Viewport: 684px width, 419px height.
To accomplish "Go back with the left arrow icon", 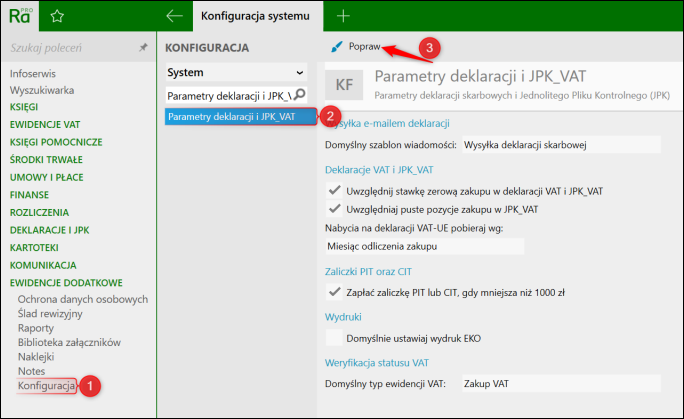I will coord(174,16).
